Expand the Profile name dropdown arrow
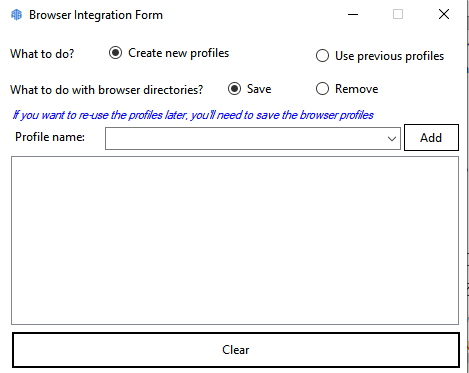 tap(392, 138)
